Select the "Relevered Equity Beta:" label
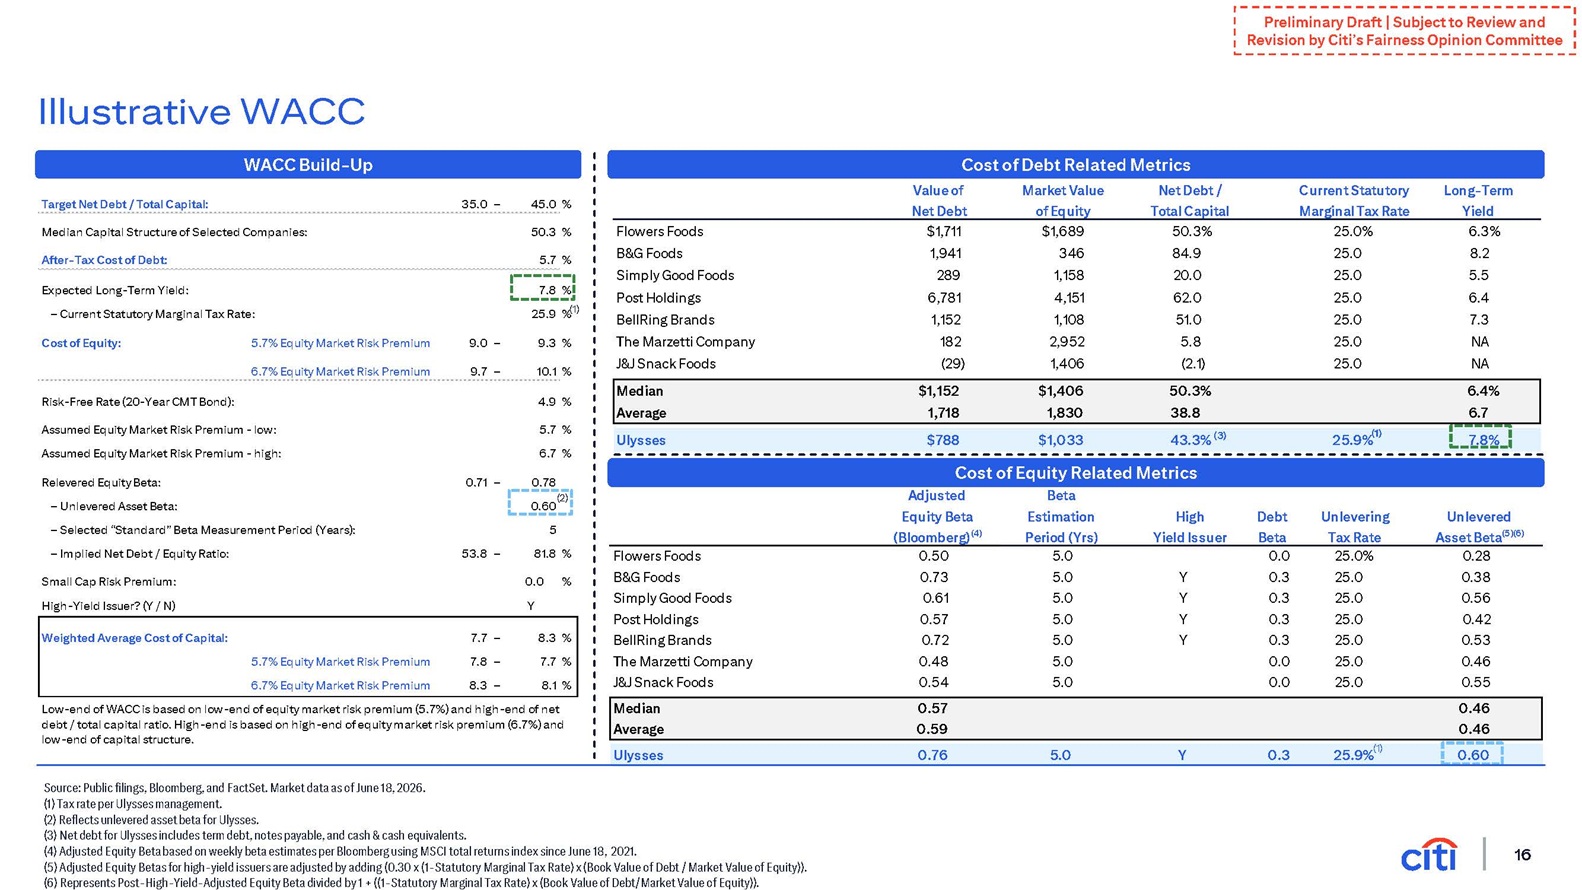The height and width of the screenshot is (890, 1582). coord(101,483)
